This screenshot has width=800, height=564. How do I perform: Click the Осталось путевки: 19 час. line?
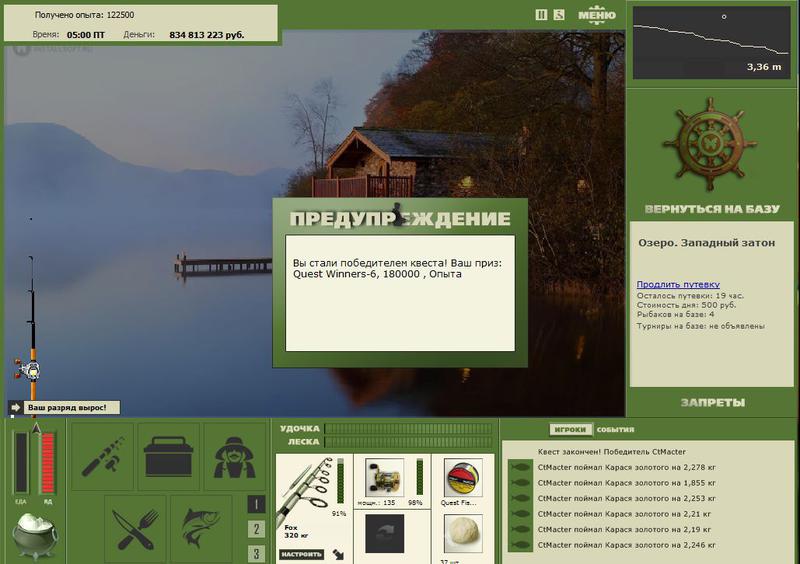pos(690,296)
